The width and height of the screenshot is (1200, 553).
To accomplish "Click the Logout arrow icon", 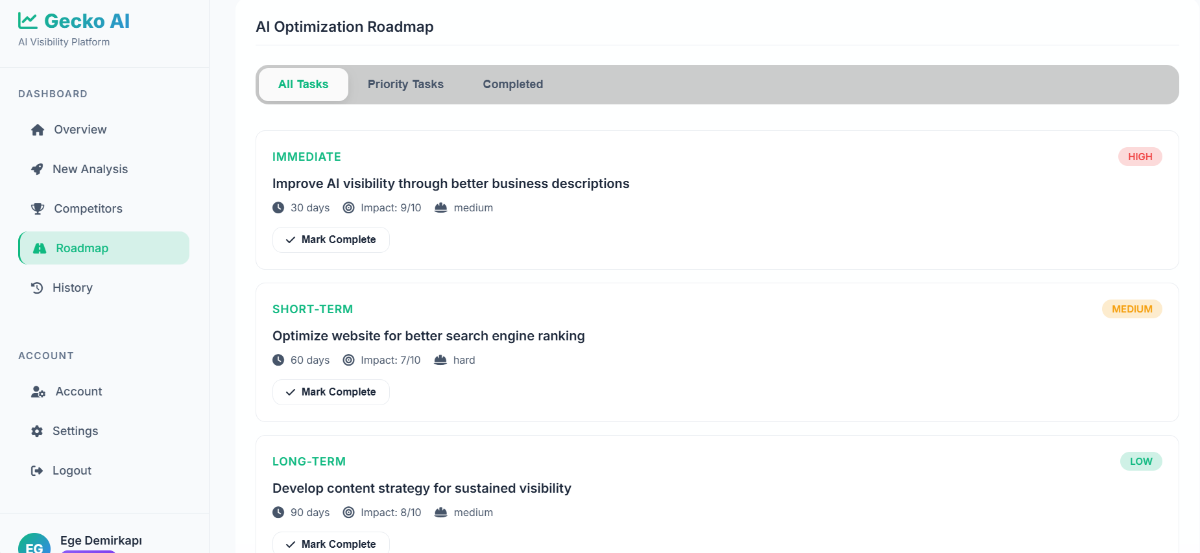I will 37,471.
